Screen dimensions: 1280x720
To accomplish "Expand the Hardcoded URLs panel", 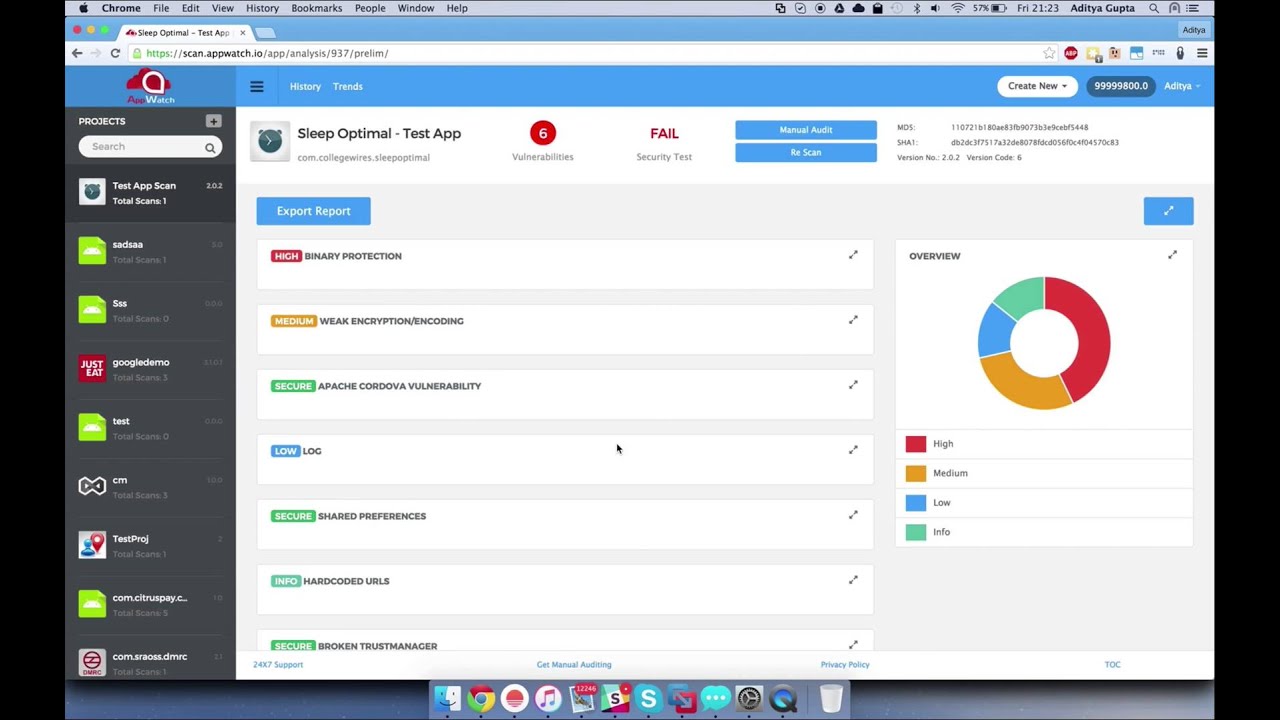I will point(853,580).
